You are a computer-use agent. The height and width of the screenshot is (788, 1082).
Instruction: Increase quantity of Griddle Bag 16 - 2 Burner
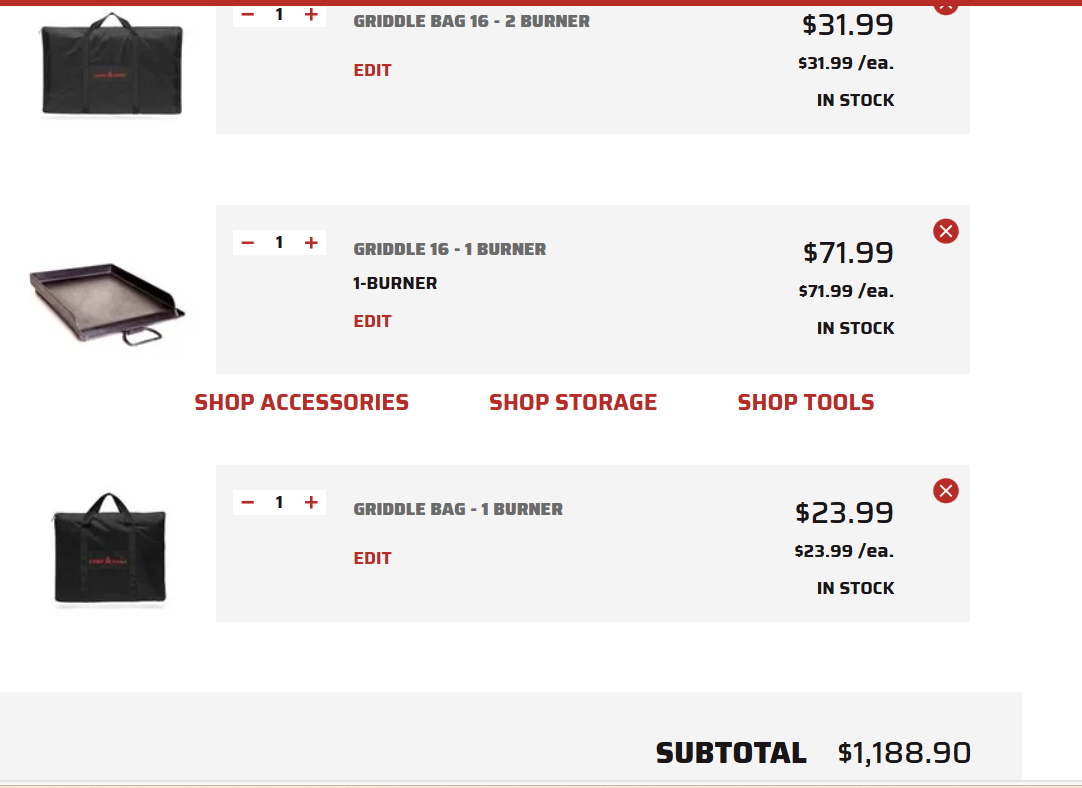pyautogui.click(x=311, y=14)
